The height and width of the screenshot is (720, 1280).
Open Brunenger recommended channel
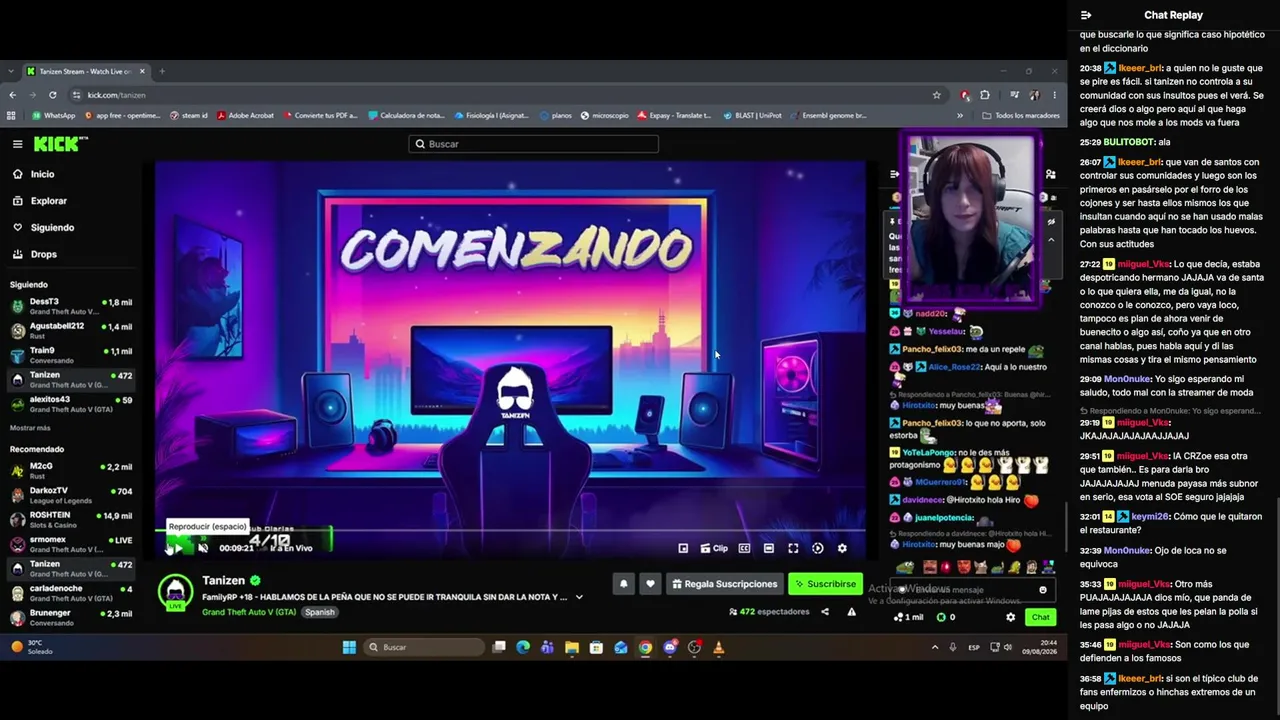tap(70, 617)
